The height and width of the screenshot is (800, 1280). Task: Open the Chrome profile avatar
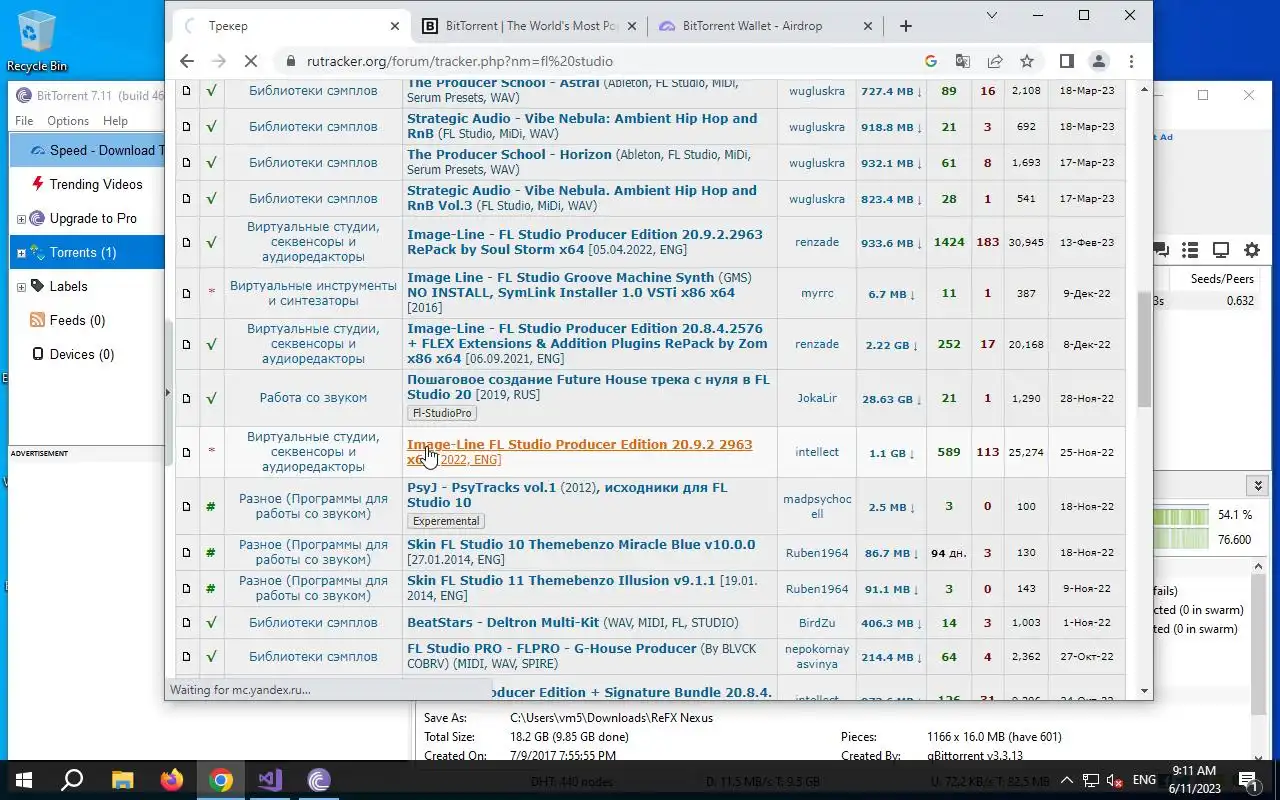tap(1099, 61)
